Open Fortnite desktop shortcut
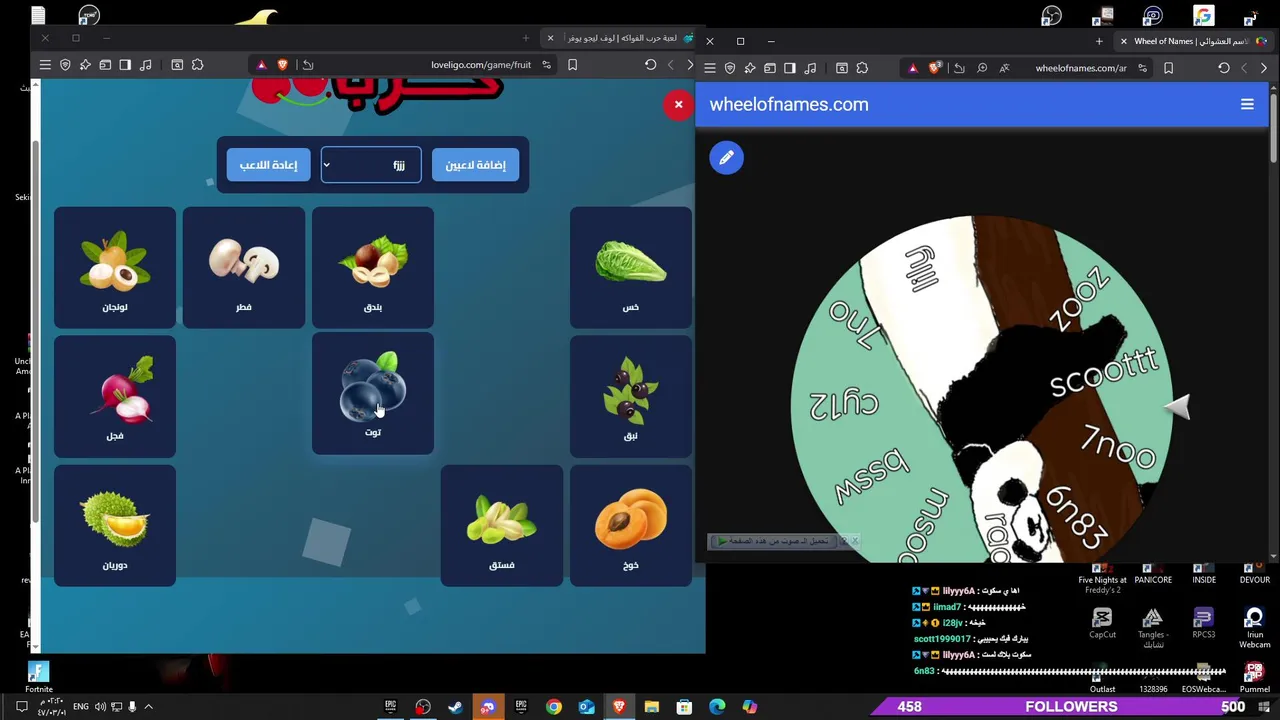This screenshot has width=1280, height=720. pos(39,677)
